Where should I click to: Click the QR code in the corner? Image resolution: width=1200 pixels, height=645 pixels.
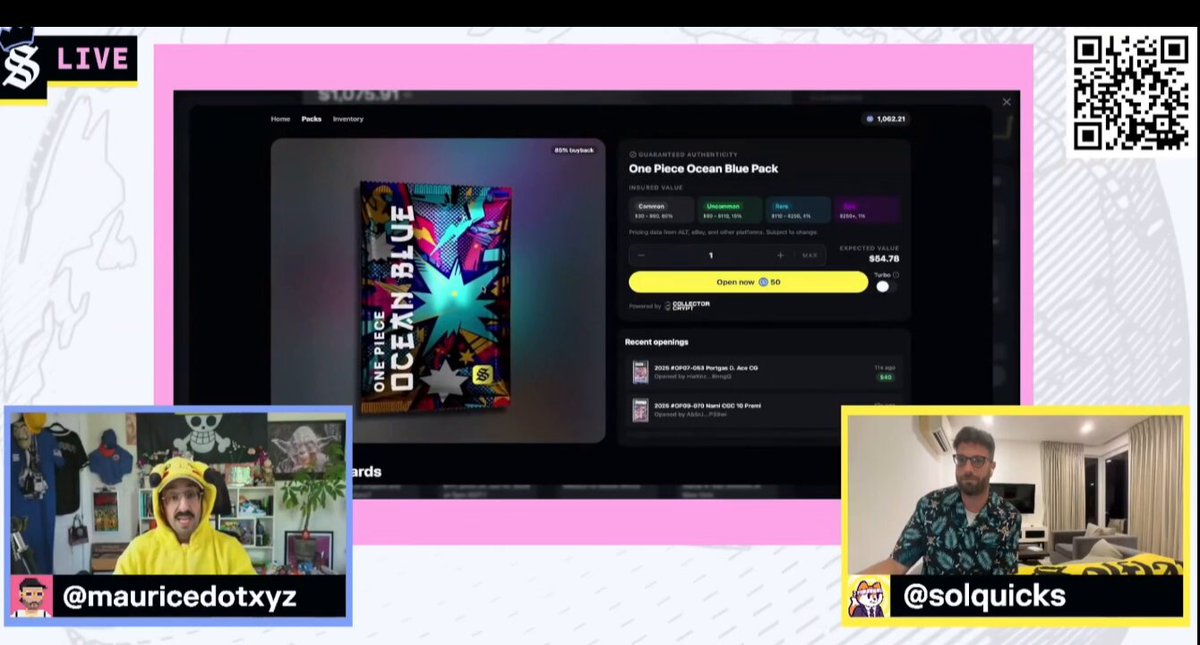[x=1131, y=92]
